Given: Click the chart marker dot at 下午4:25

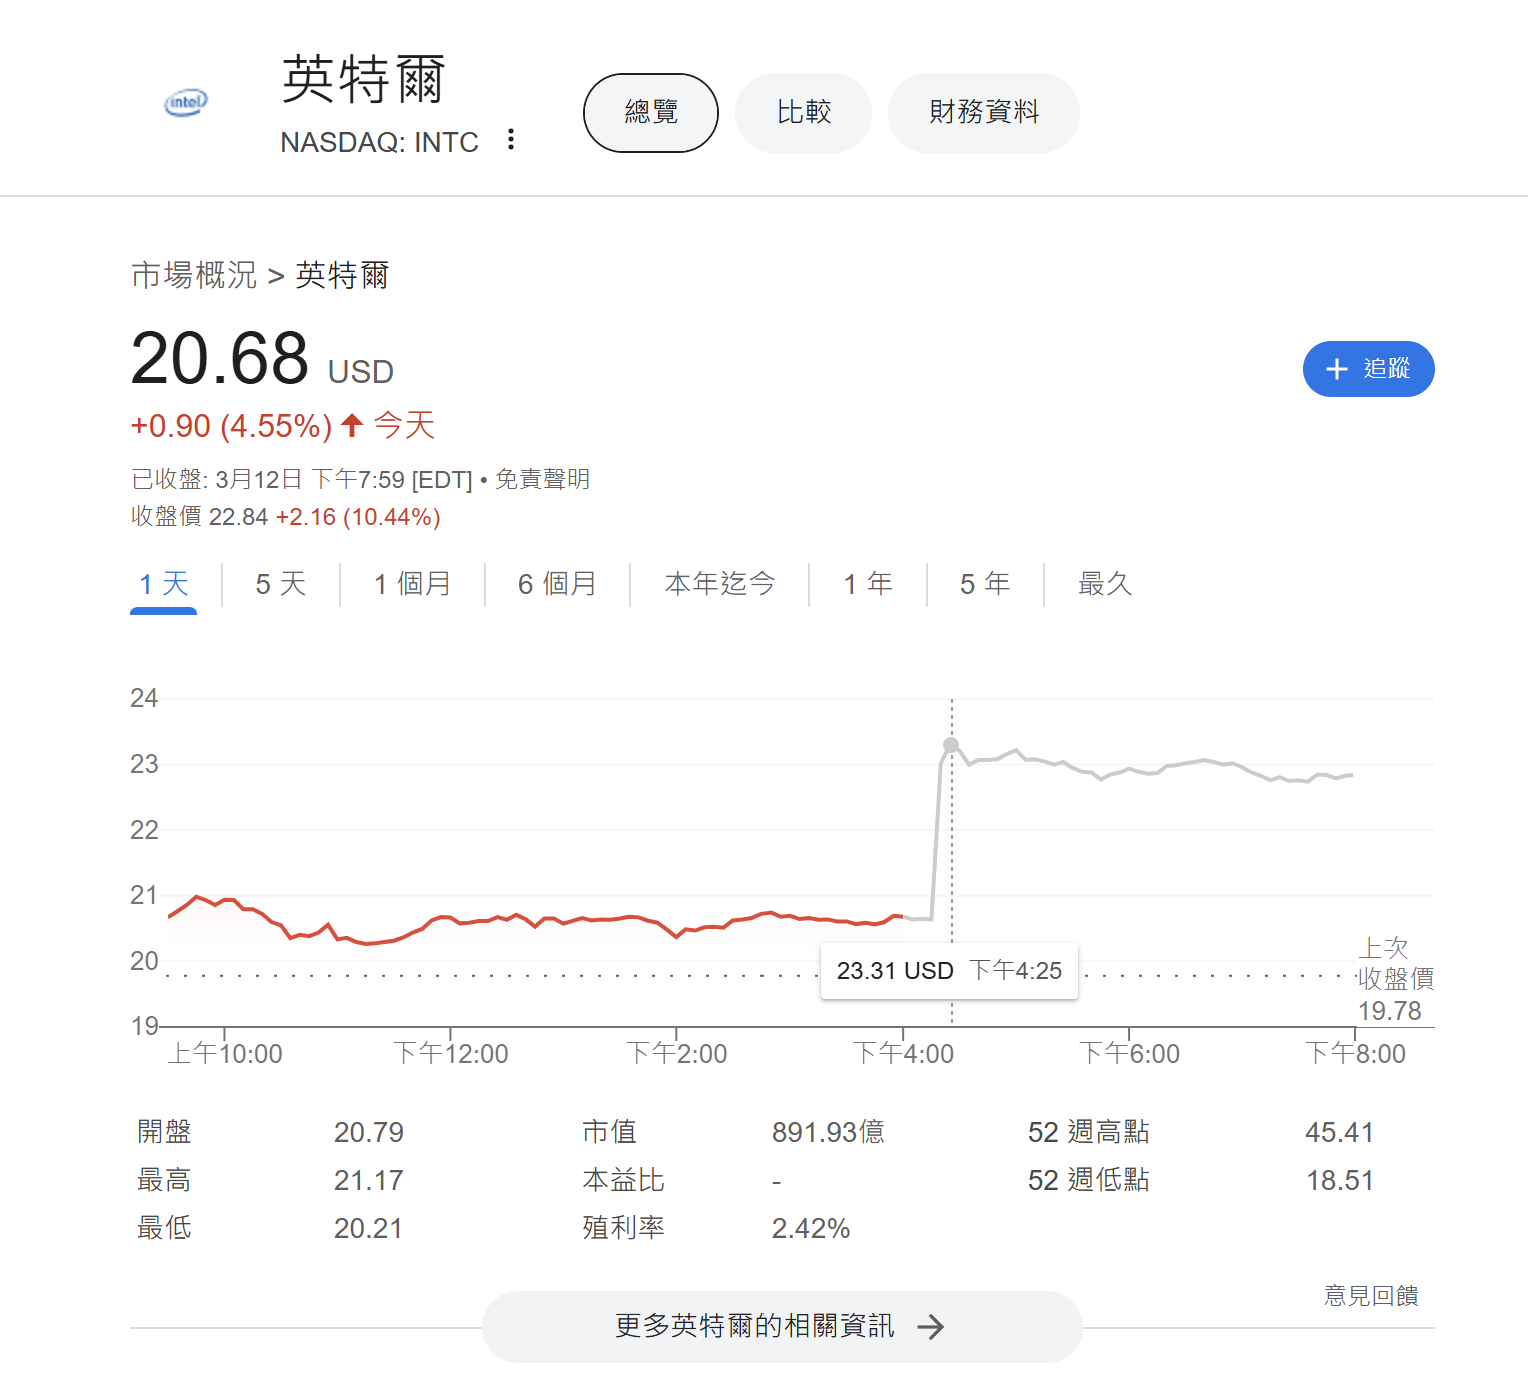Looking at the screenshot, I should 951,745.
